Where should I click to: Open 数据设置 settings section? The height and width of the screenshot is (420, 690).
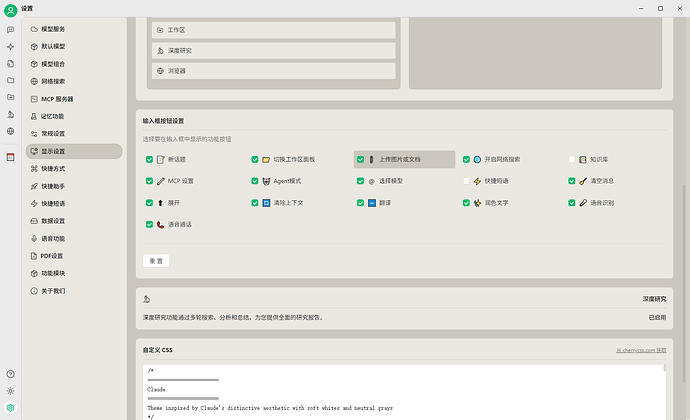[73, 221]
